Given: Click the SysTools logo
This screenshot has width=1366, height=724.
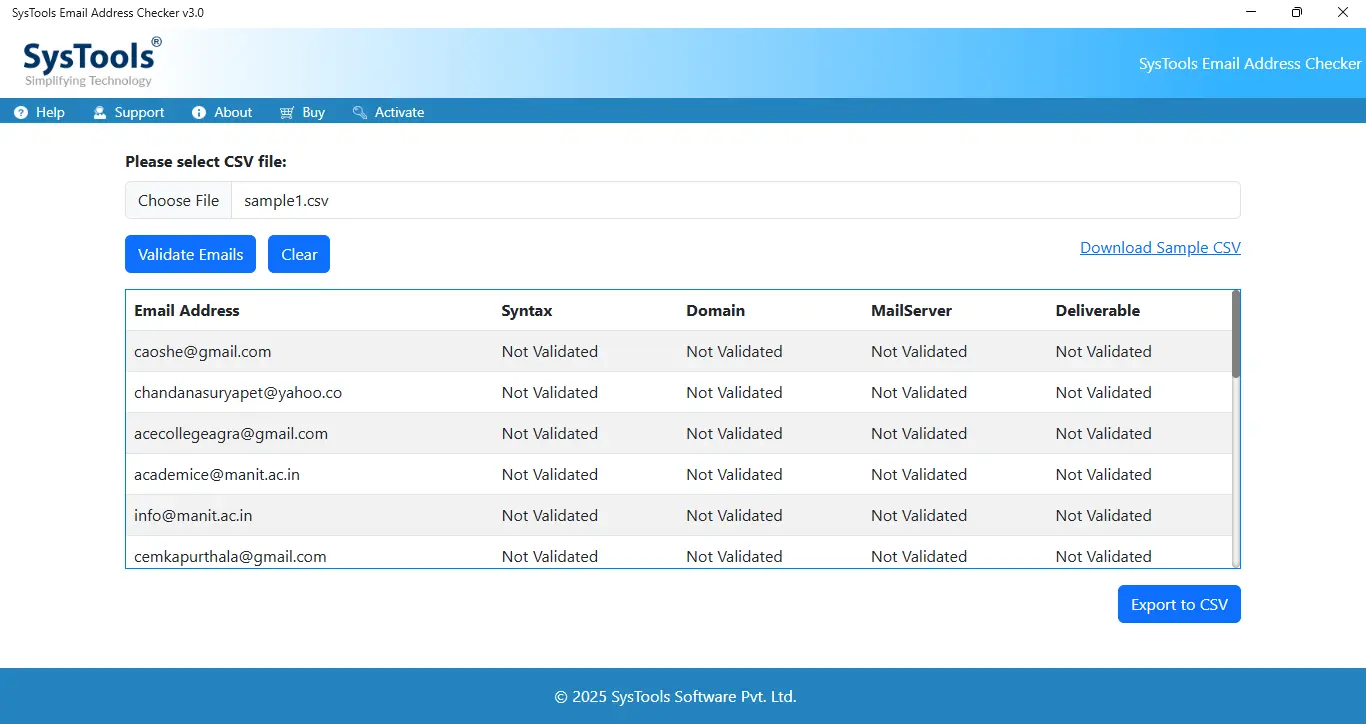Looking at the screenshot, I should pyautogui.click(x=91, y=63).
